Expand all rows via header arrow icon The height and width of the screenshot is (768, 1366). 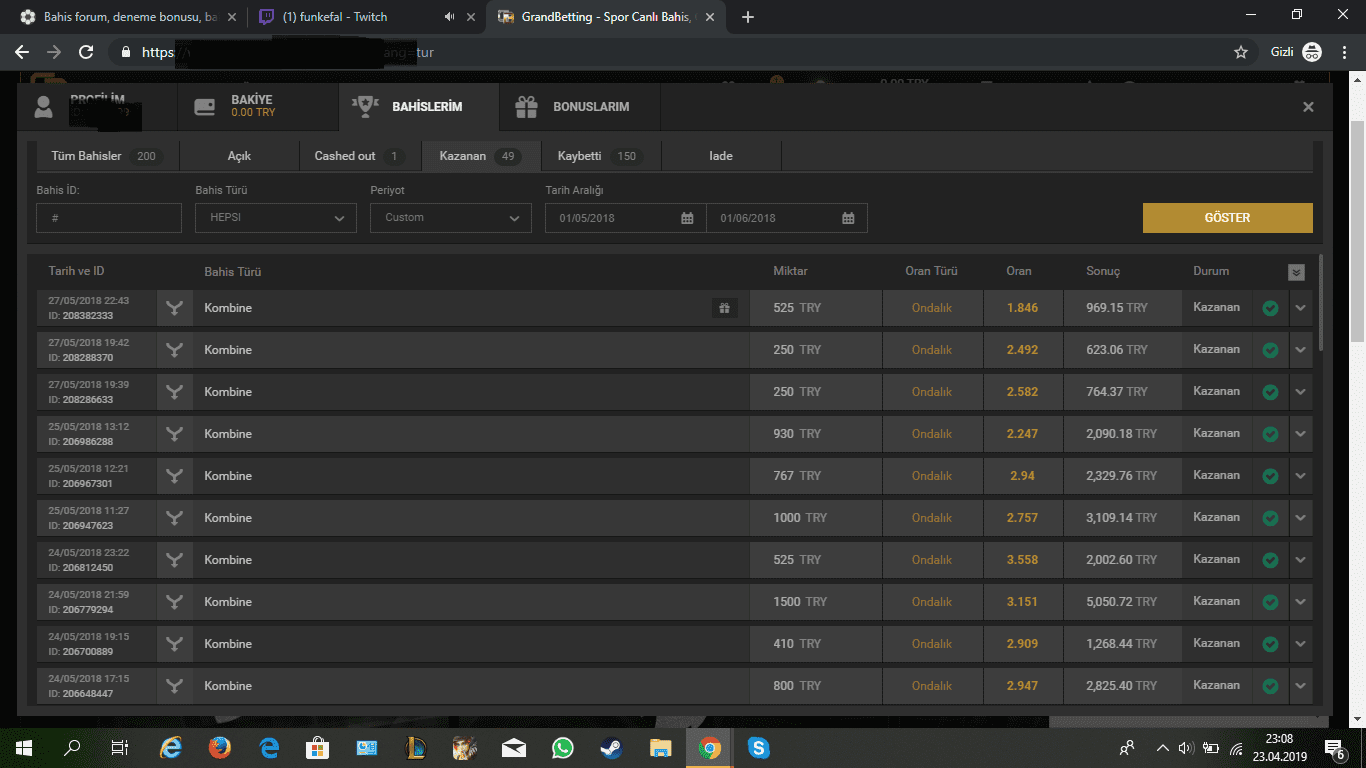click(1296, 272)
